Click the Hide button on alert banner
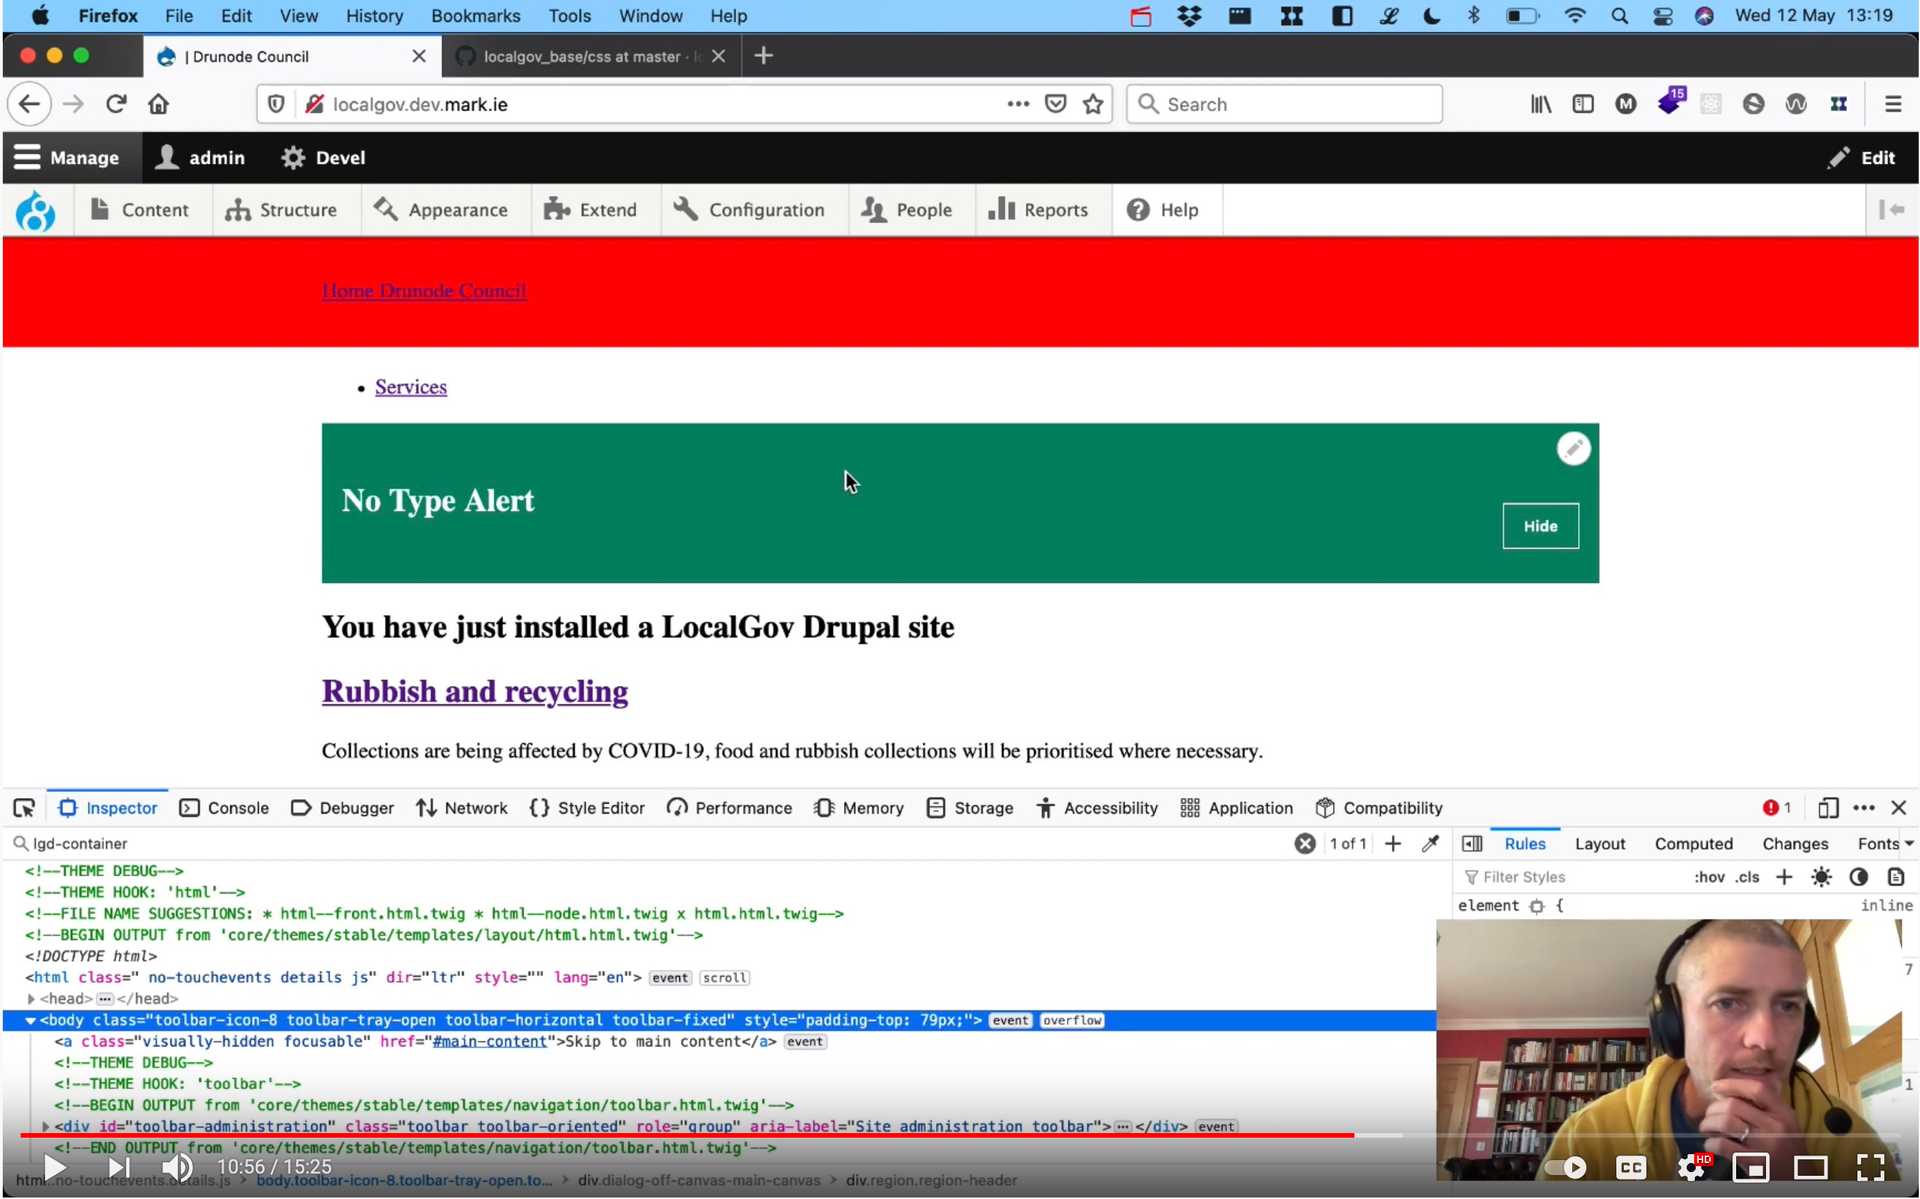Image resolution: width=1920 pixels, height=1199 pixels. pyautogui.click(x=1540, y=526)
